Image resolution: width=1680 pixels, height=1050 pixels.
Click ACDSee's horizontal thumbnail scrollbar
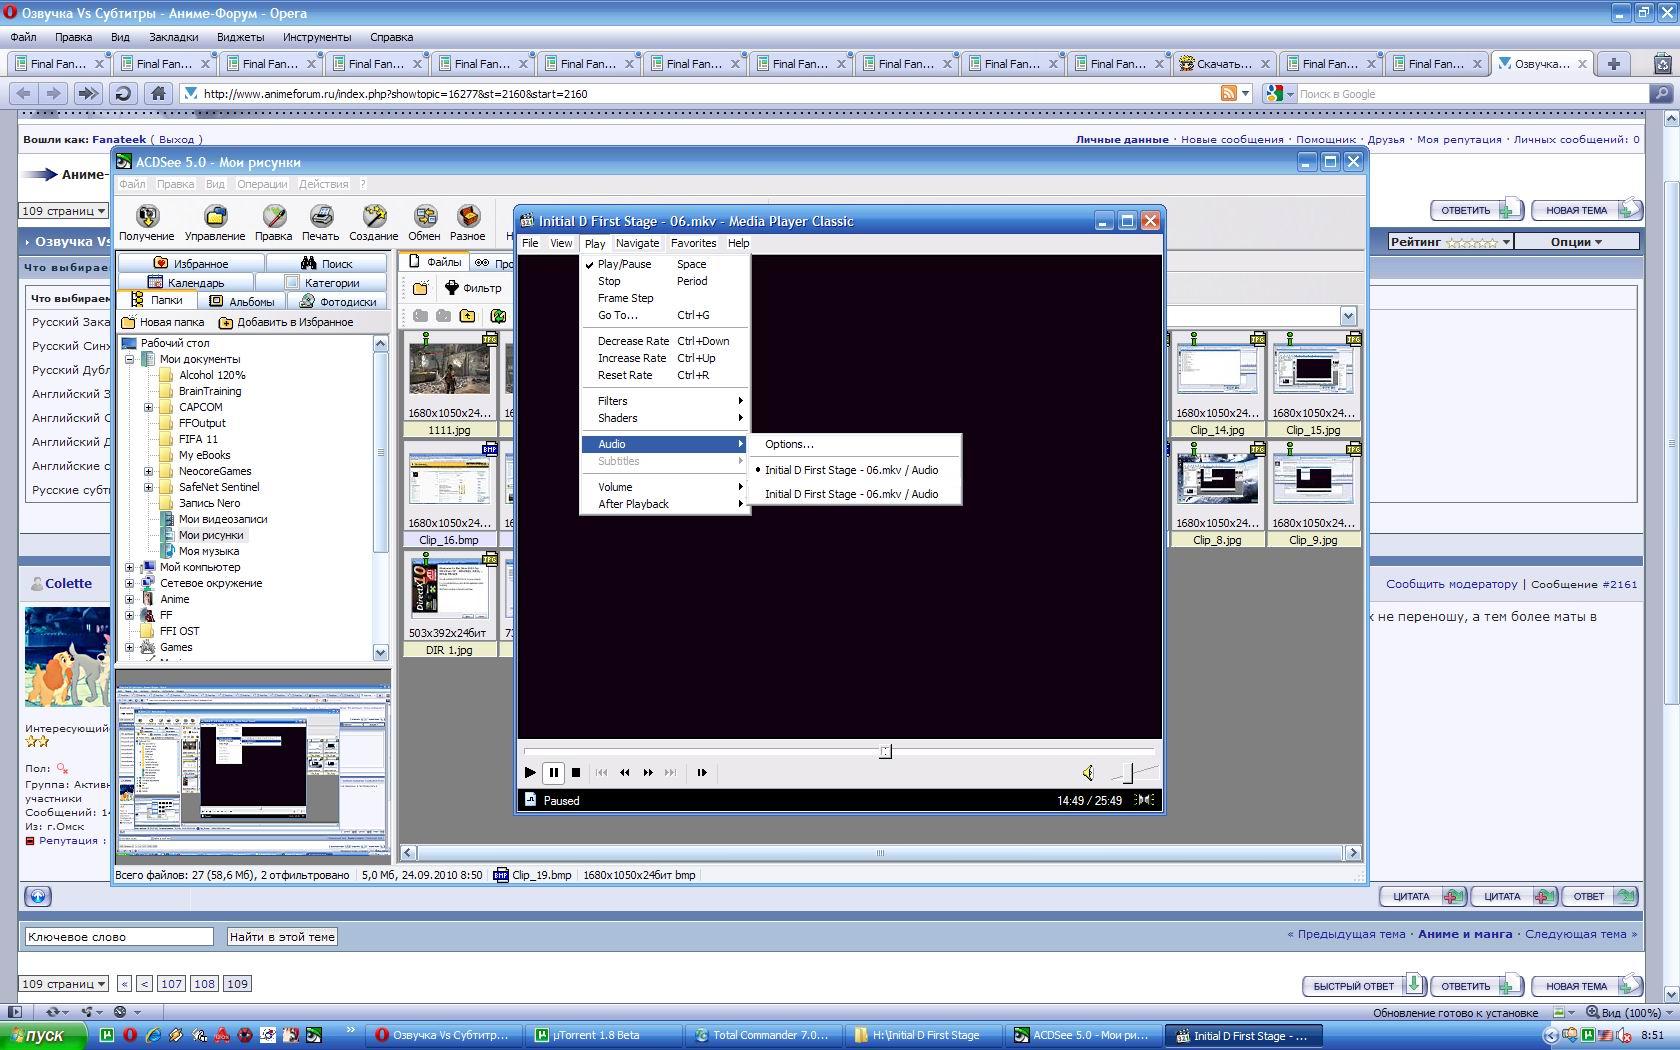[881, 853]
